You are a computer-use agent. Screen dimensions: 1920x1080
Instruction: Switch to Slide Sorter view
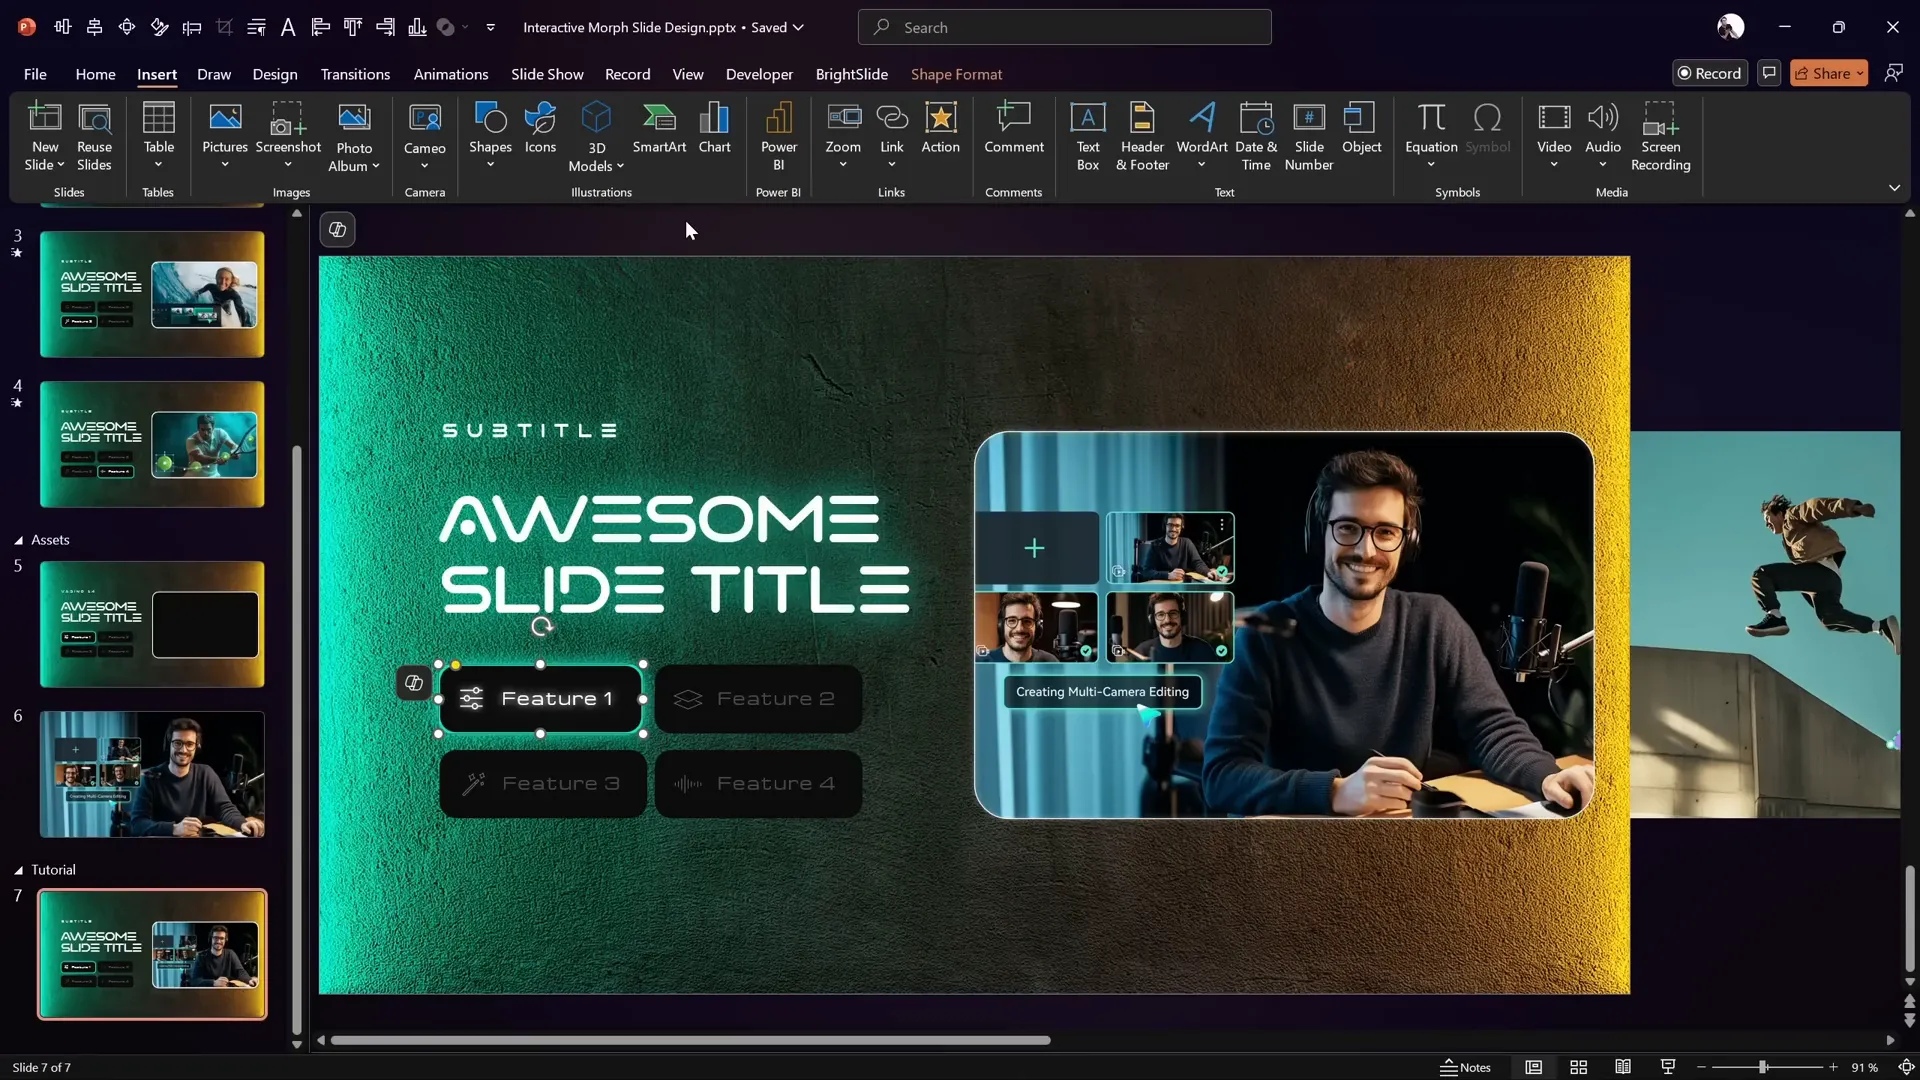click(1579, 1067)
